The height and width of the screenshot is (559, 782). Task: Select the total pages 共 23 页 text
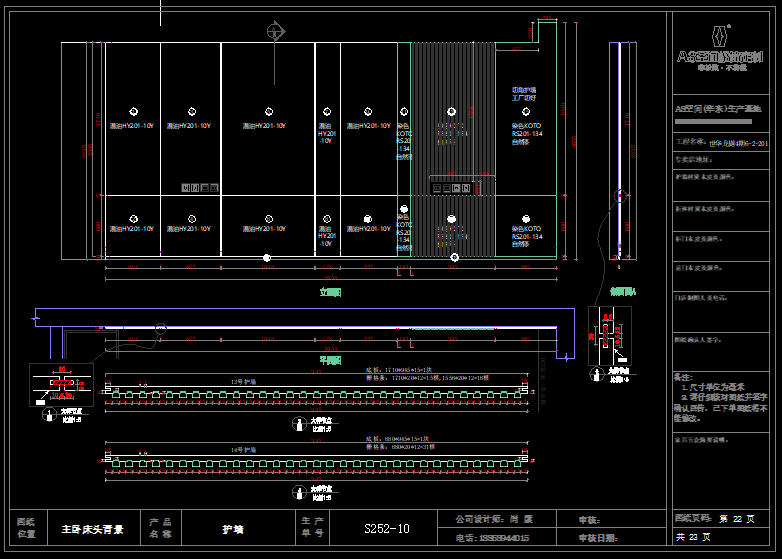[x=695, y=537]
